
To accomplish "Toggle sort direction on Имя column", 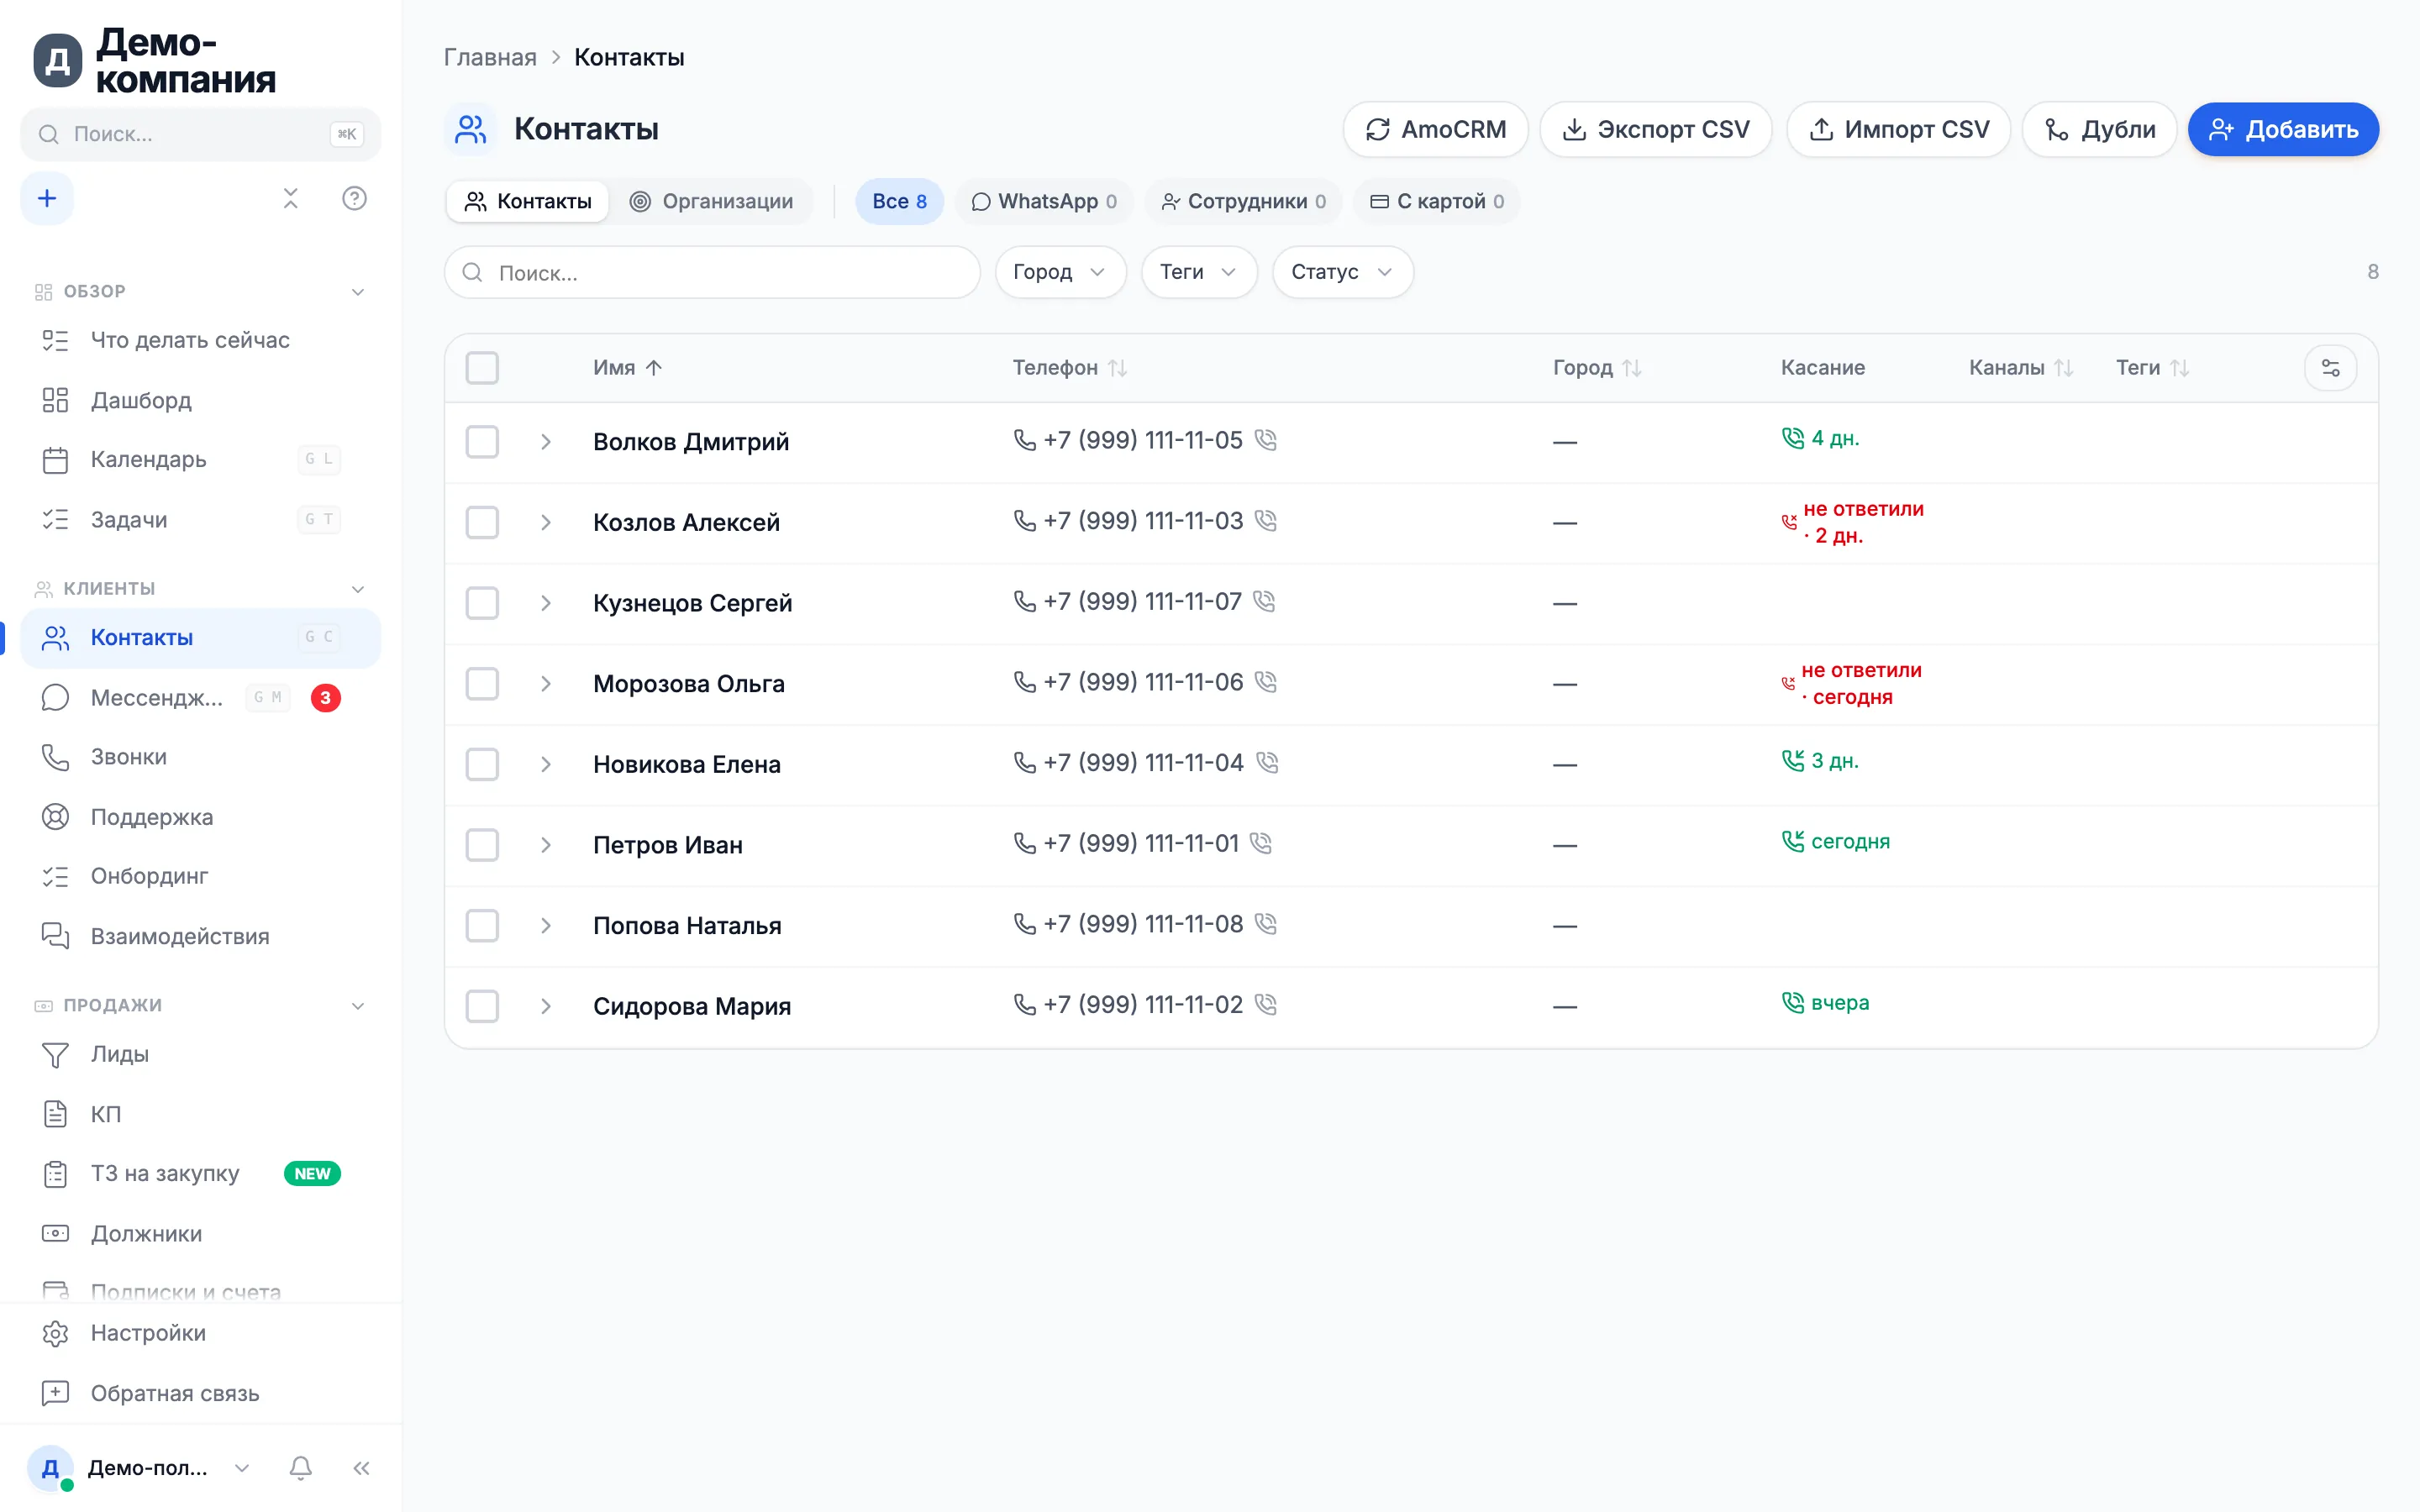I will 627,368.
